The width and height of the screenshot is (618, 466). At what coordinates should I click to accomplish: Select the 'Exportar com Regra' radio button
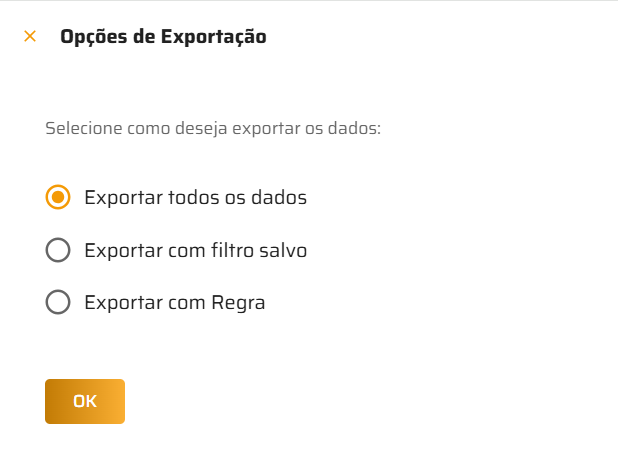click(x=58, y=302)
